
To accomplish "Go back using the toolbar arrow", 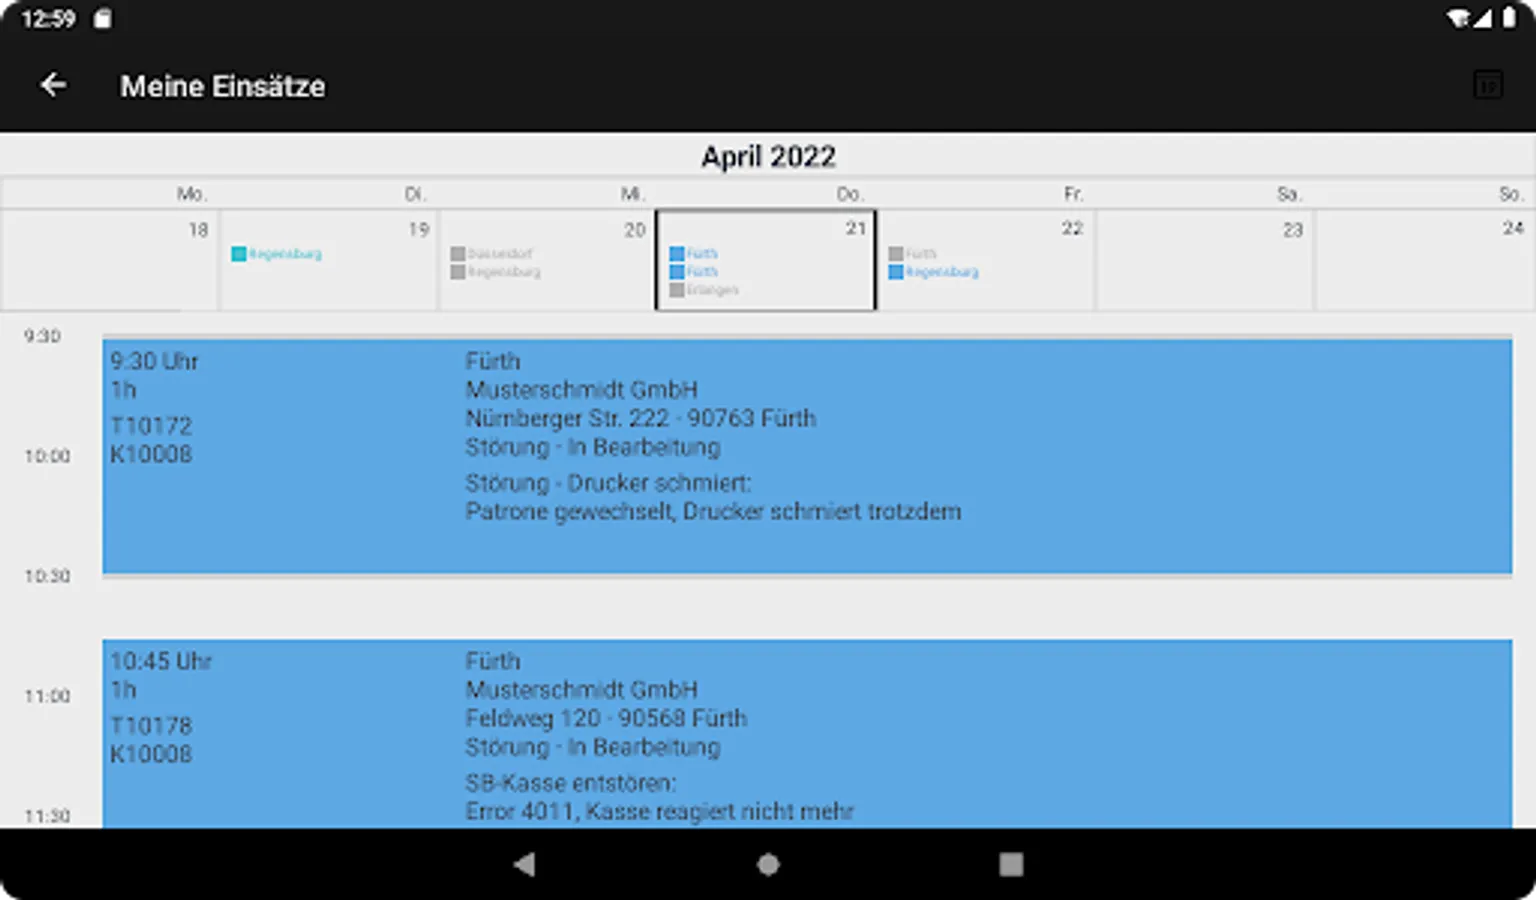I will 54,86.
